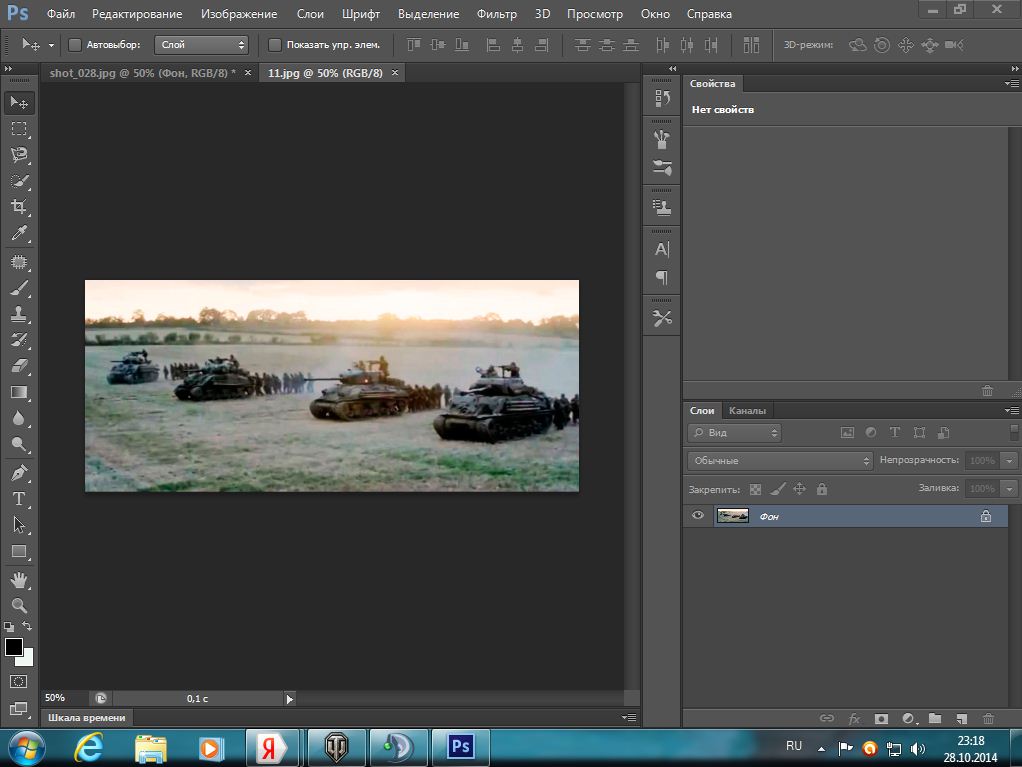Select the Hand tool
This screenshot has height=767, width=1022.
point(19,579)
